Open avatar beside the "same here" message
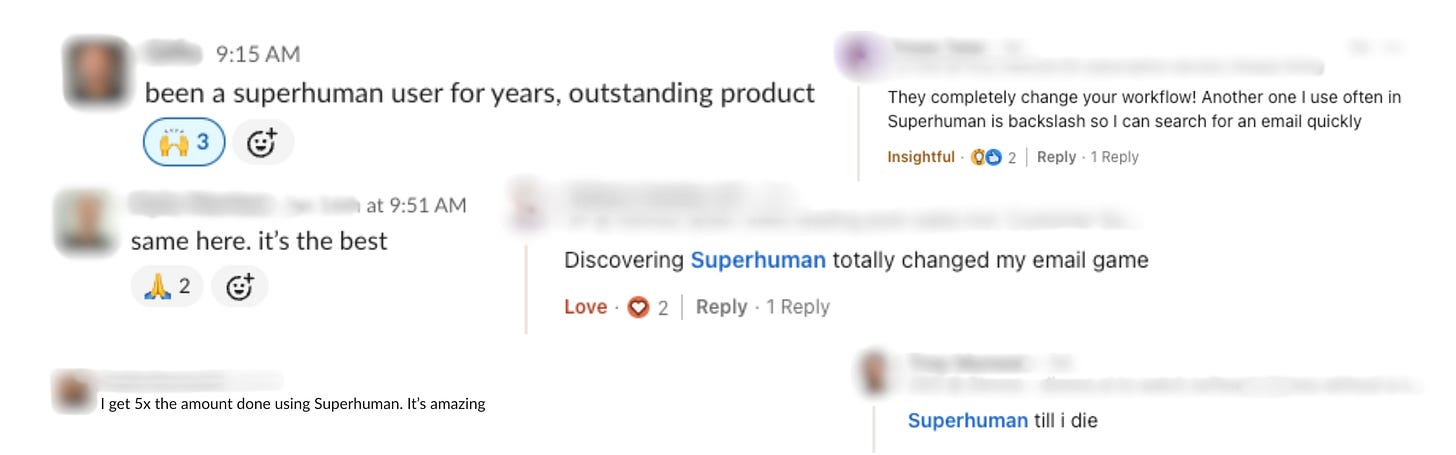 [86, 222]
